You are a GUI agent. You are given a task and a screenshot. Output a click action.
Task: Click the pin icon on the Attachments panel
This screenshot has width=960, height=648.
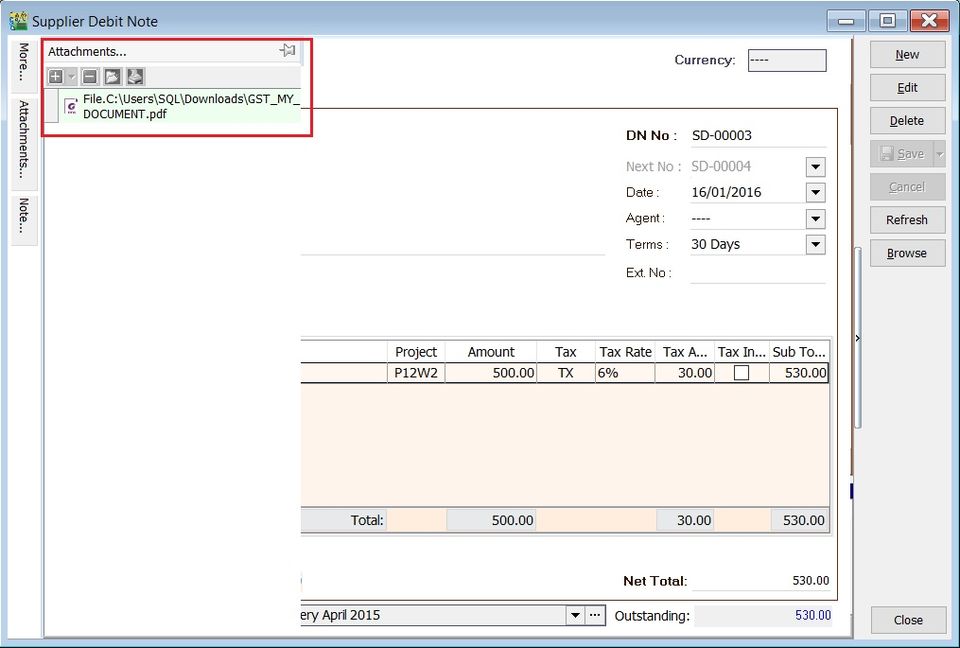pos(288,50)
